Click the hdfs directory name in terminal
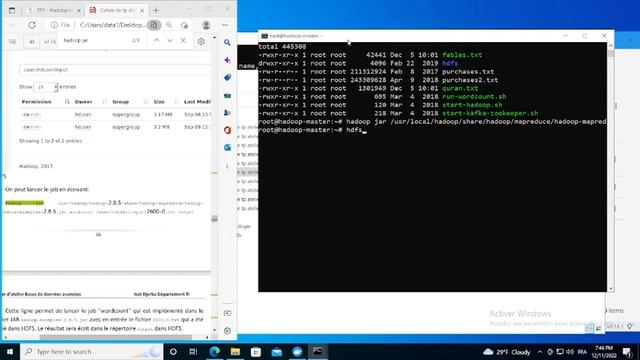The width and height of the screenshot is (640, 360). [450, 63]
